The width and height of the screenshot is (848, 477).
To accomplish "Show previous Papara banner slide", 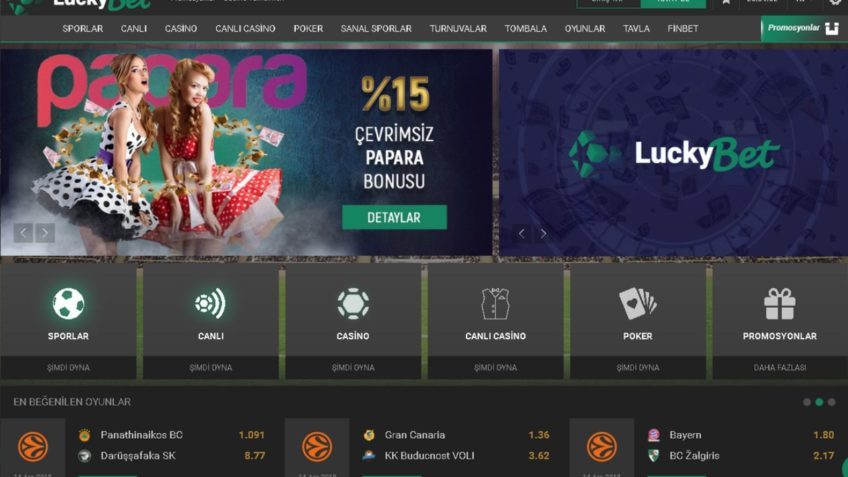I will coord(23,233).
